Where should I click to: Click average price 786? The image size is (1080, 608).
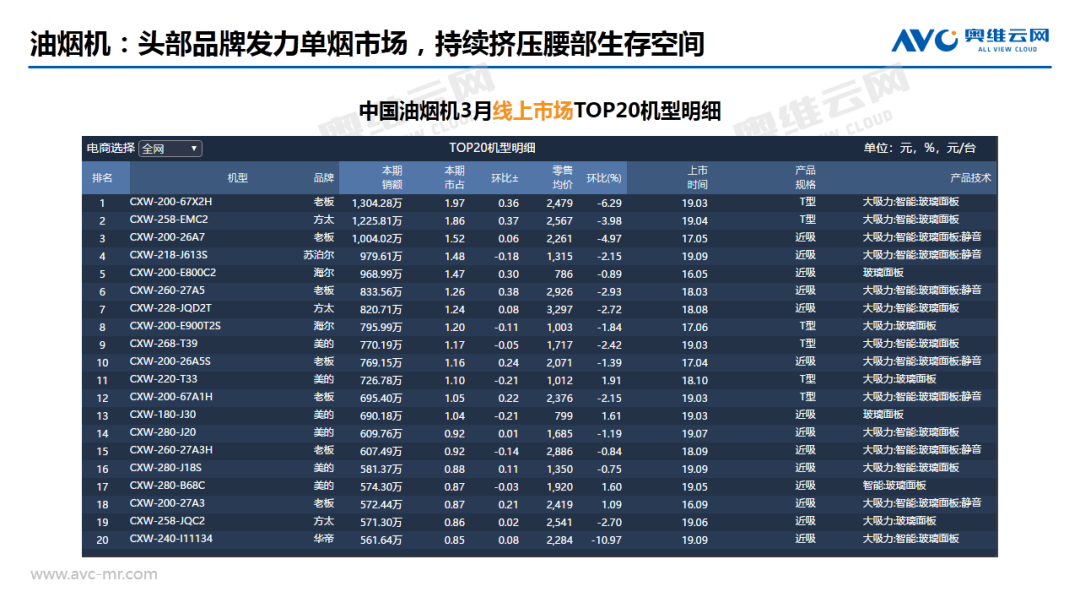[563, 274]
